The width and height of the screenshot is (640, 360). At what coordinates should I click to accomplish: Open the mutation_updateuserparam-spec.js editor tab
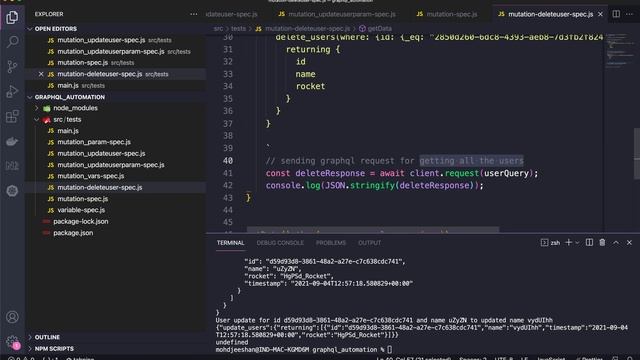pos(337,14)
